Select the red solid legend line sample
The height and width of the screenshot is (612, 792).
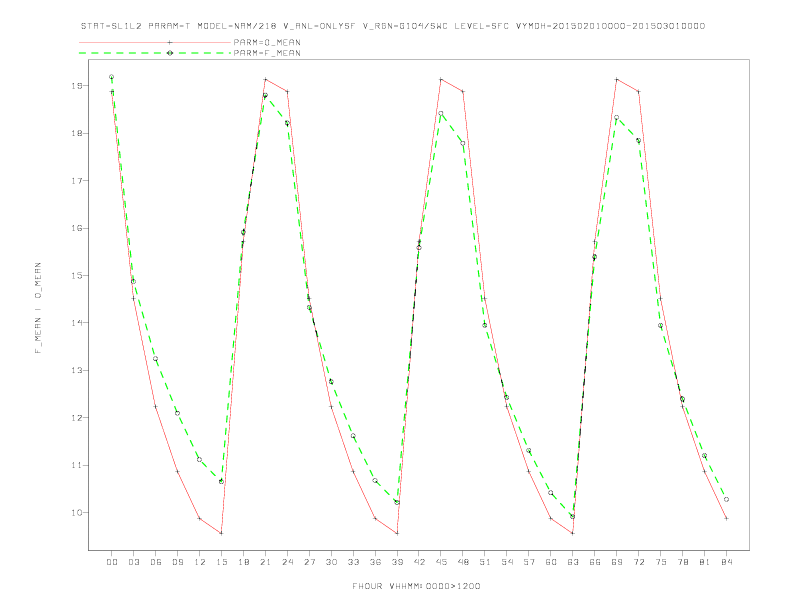[155, 42]
